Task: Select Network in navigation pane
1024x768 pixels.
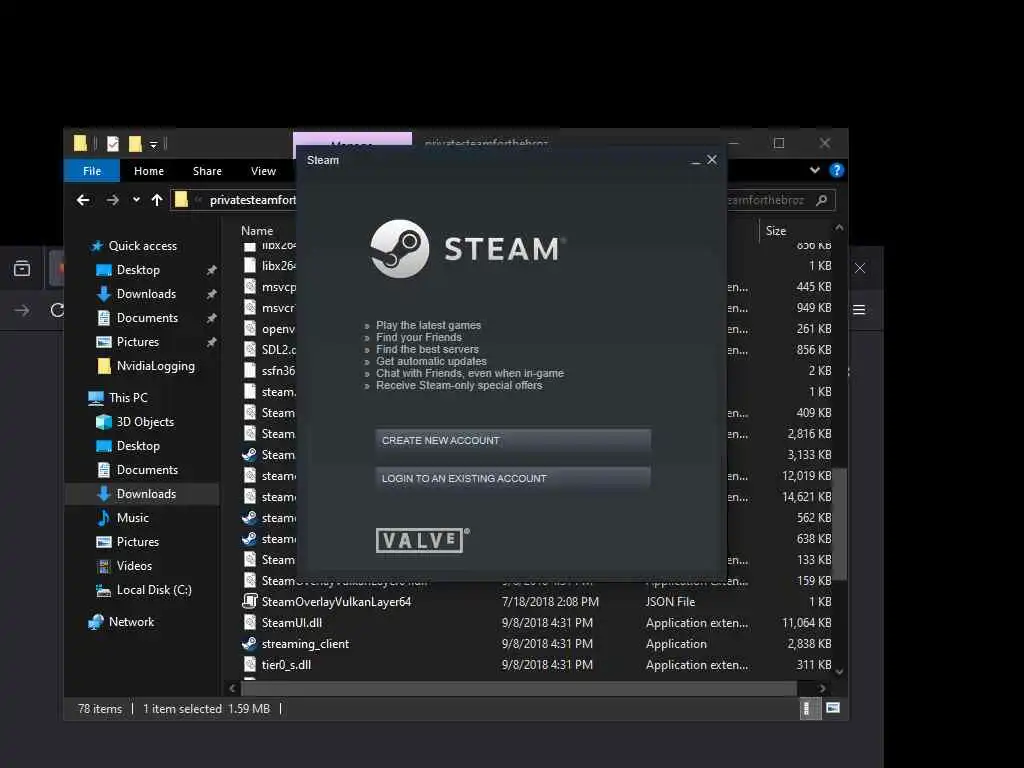Action: [x=131, y=622]
